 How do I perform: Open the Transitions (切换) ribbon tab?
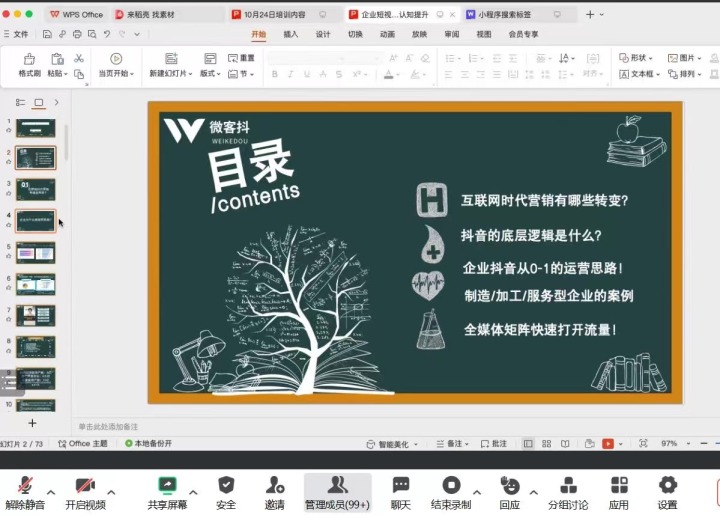pos(355,34)
